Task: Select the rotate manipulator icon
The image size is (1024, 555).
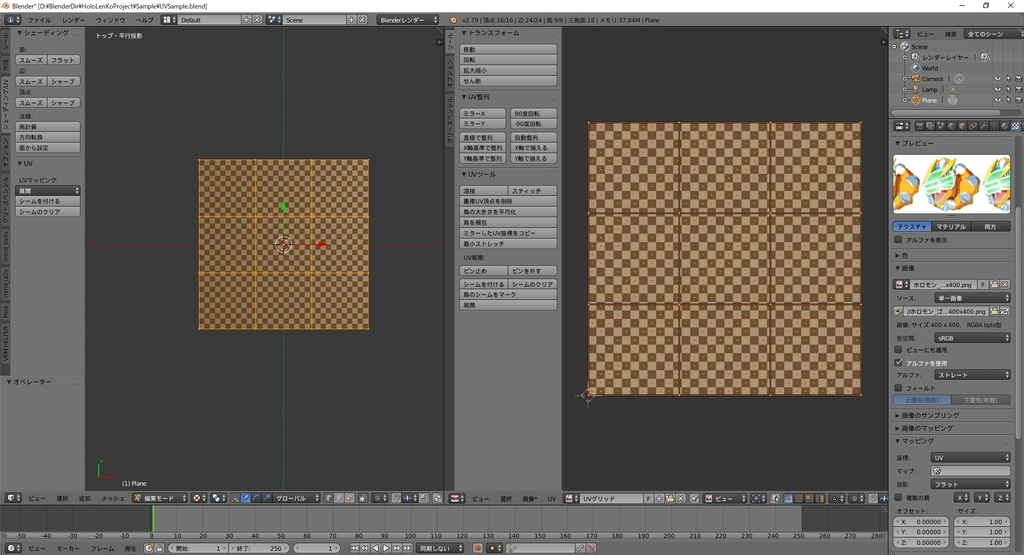Action: pyautogui.click(x=256, y=498)
